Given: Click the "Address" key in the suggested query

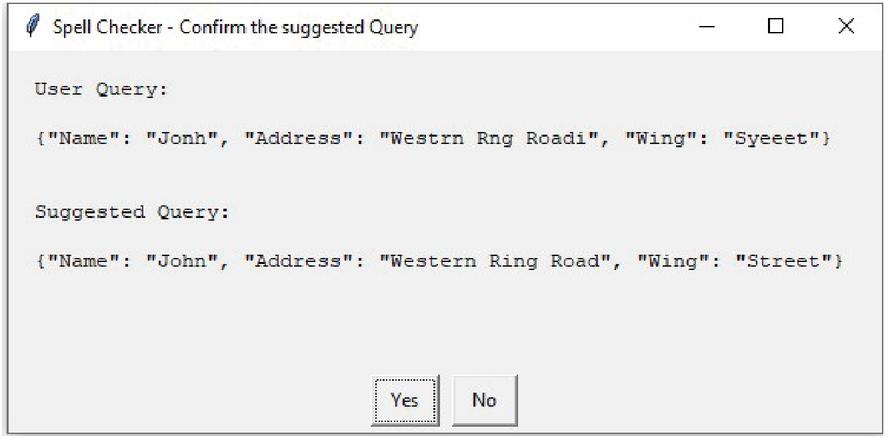Looking at the screenshot, I should (300, 261).
